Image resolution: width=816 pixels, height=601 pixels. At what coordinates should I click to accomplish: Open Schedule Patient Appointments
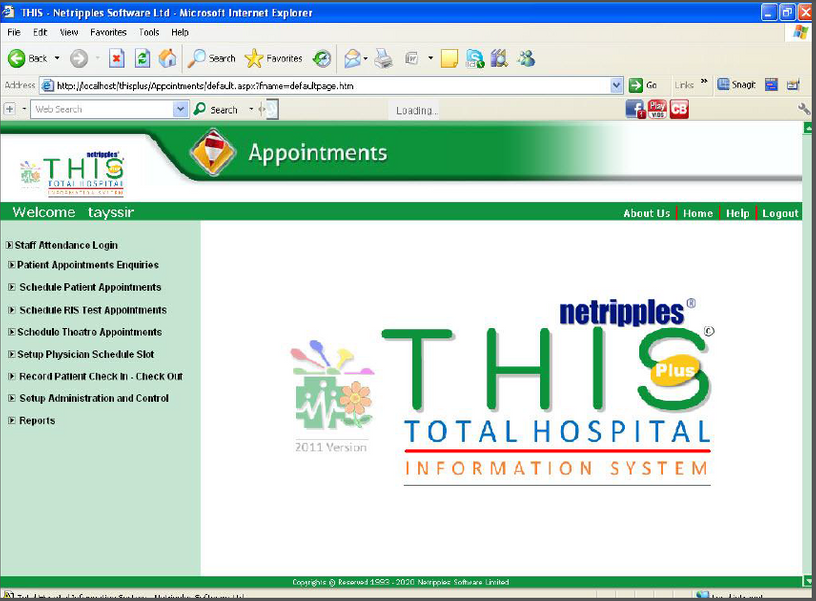(91, 287)
